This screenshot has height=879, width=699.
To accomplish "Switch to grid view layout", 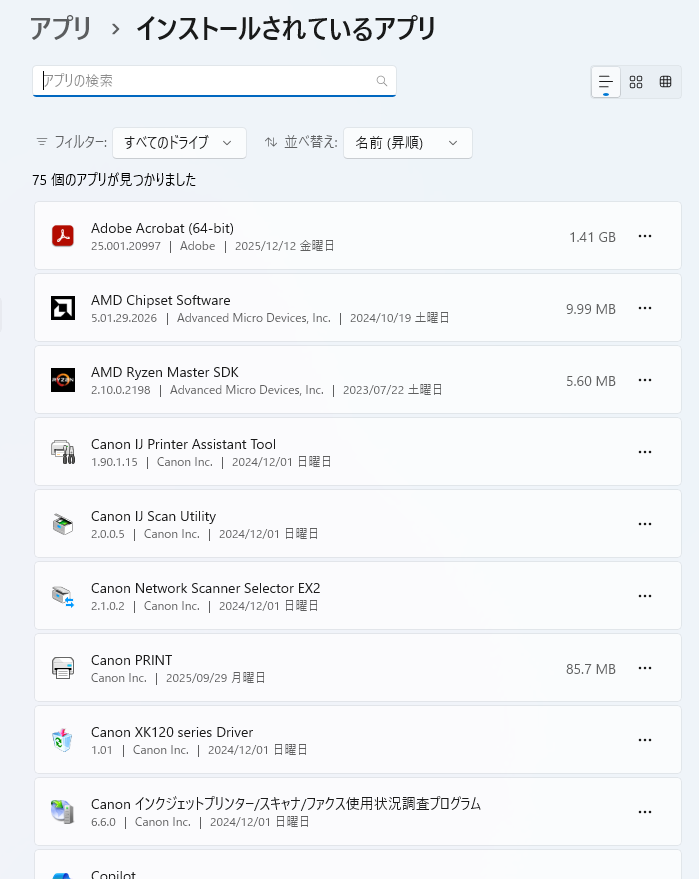I will [636, 82].
